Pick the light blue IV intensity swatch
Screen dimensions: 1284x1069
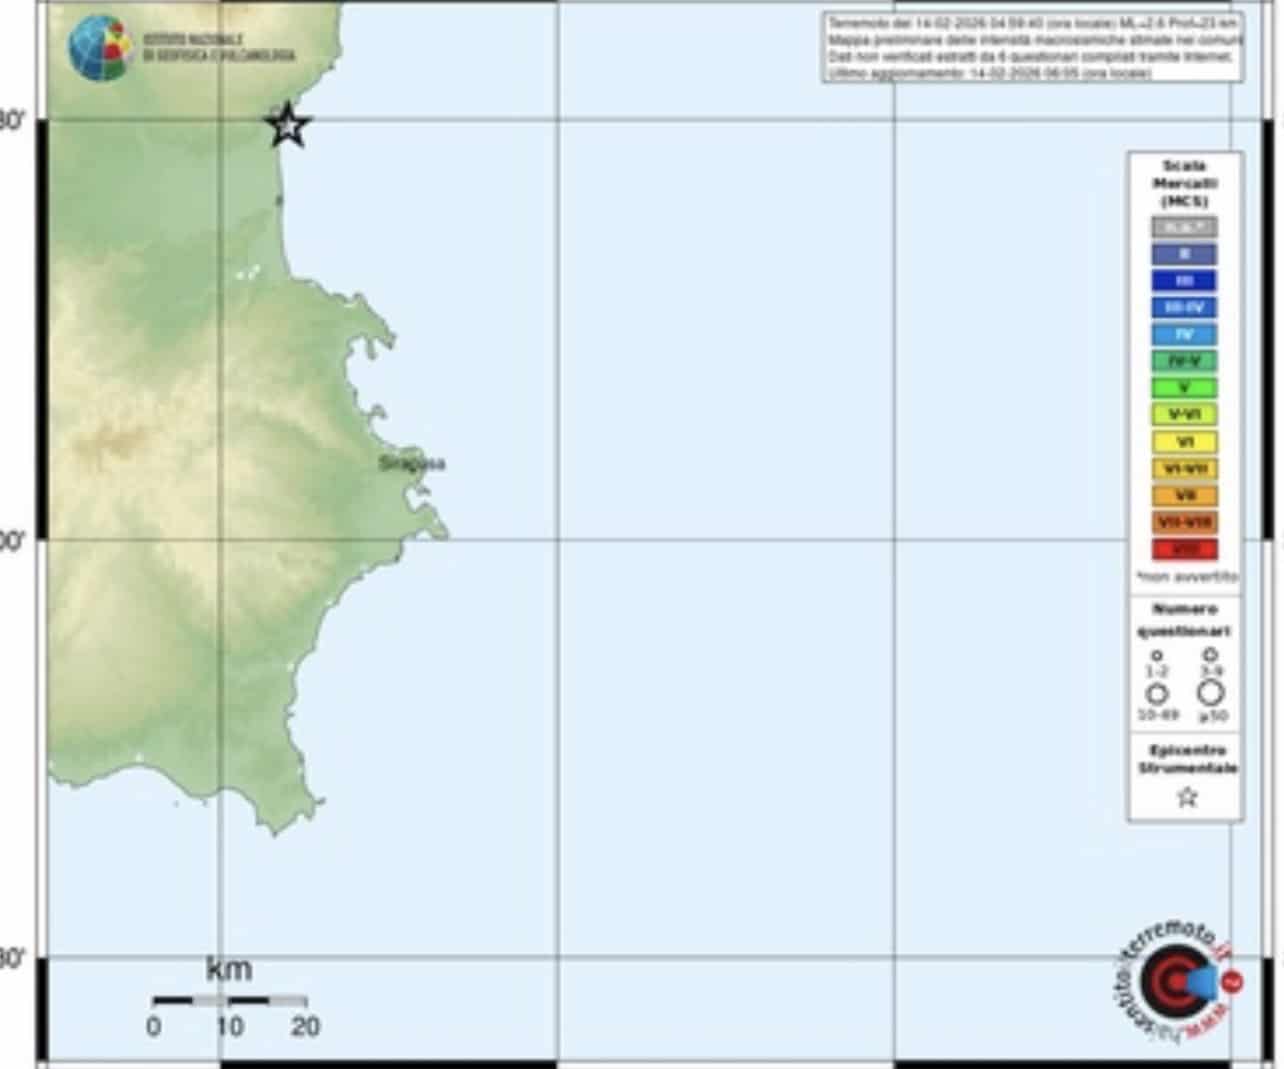1184,334
